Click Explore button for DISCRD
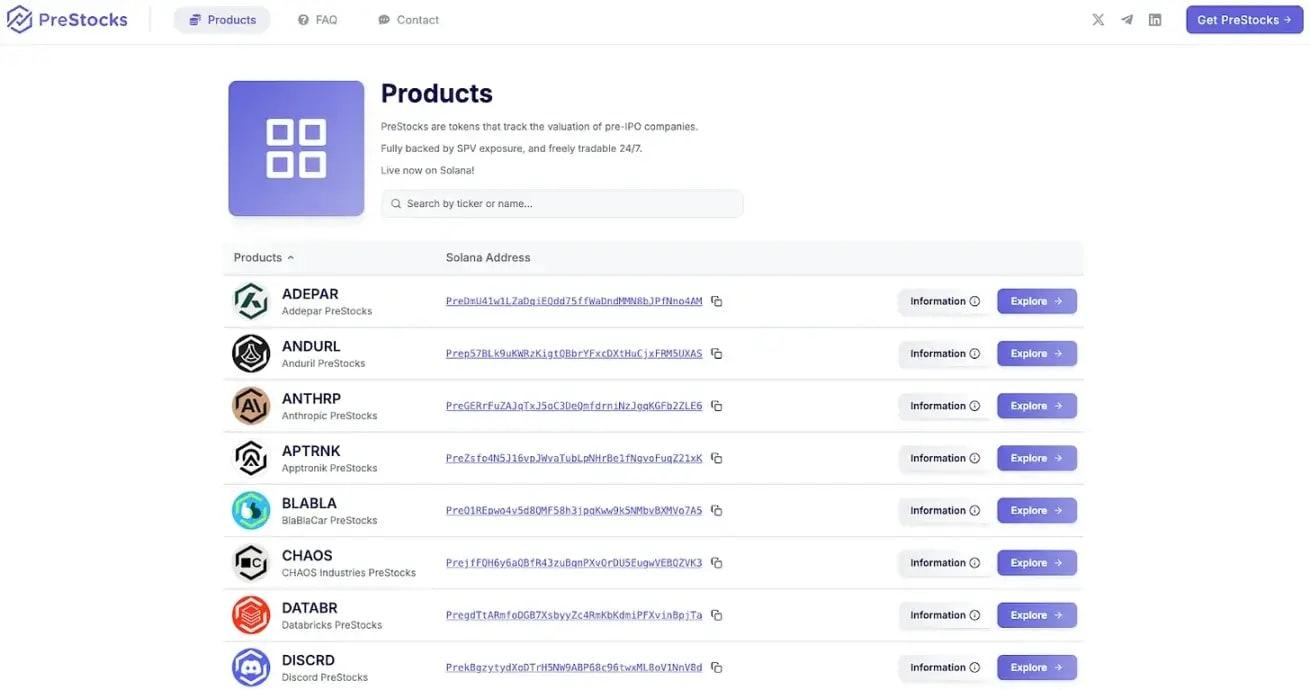Image resolution: width=1310 pixels, height=690 pixels. tap(1036, 668)
